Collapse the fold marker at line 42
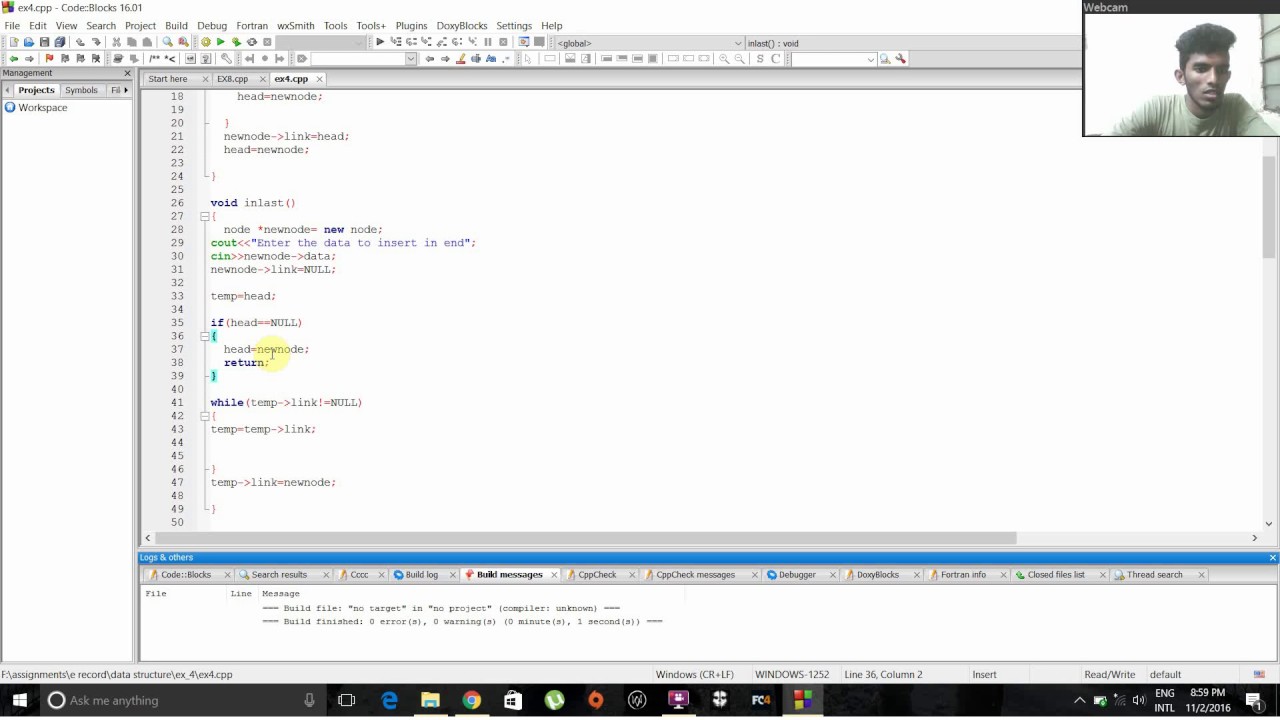The image size is (1280, 720). [204, 416]
